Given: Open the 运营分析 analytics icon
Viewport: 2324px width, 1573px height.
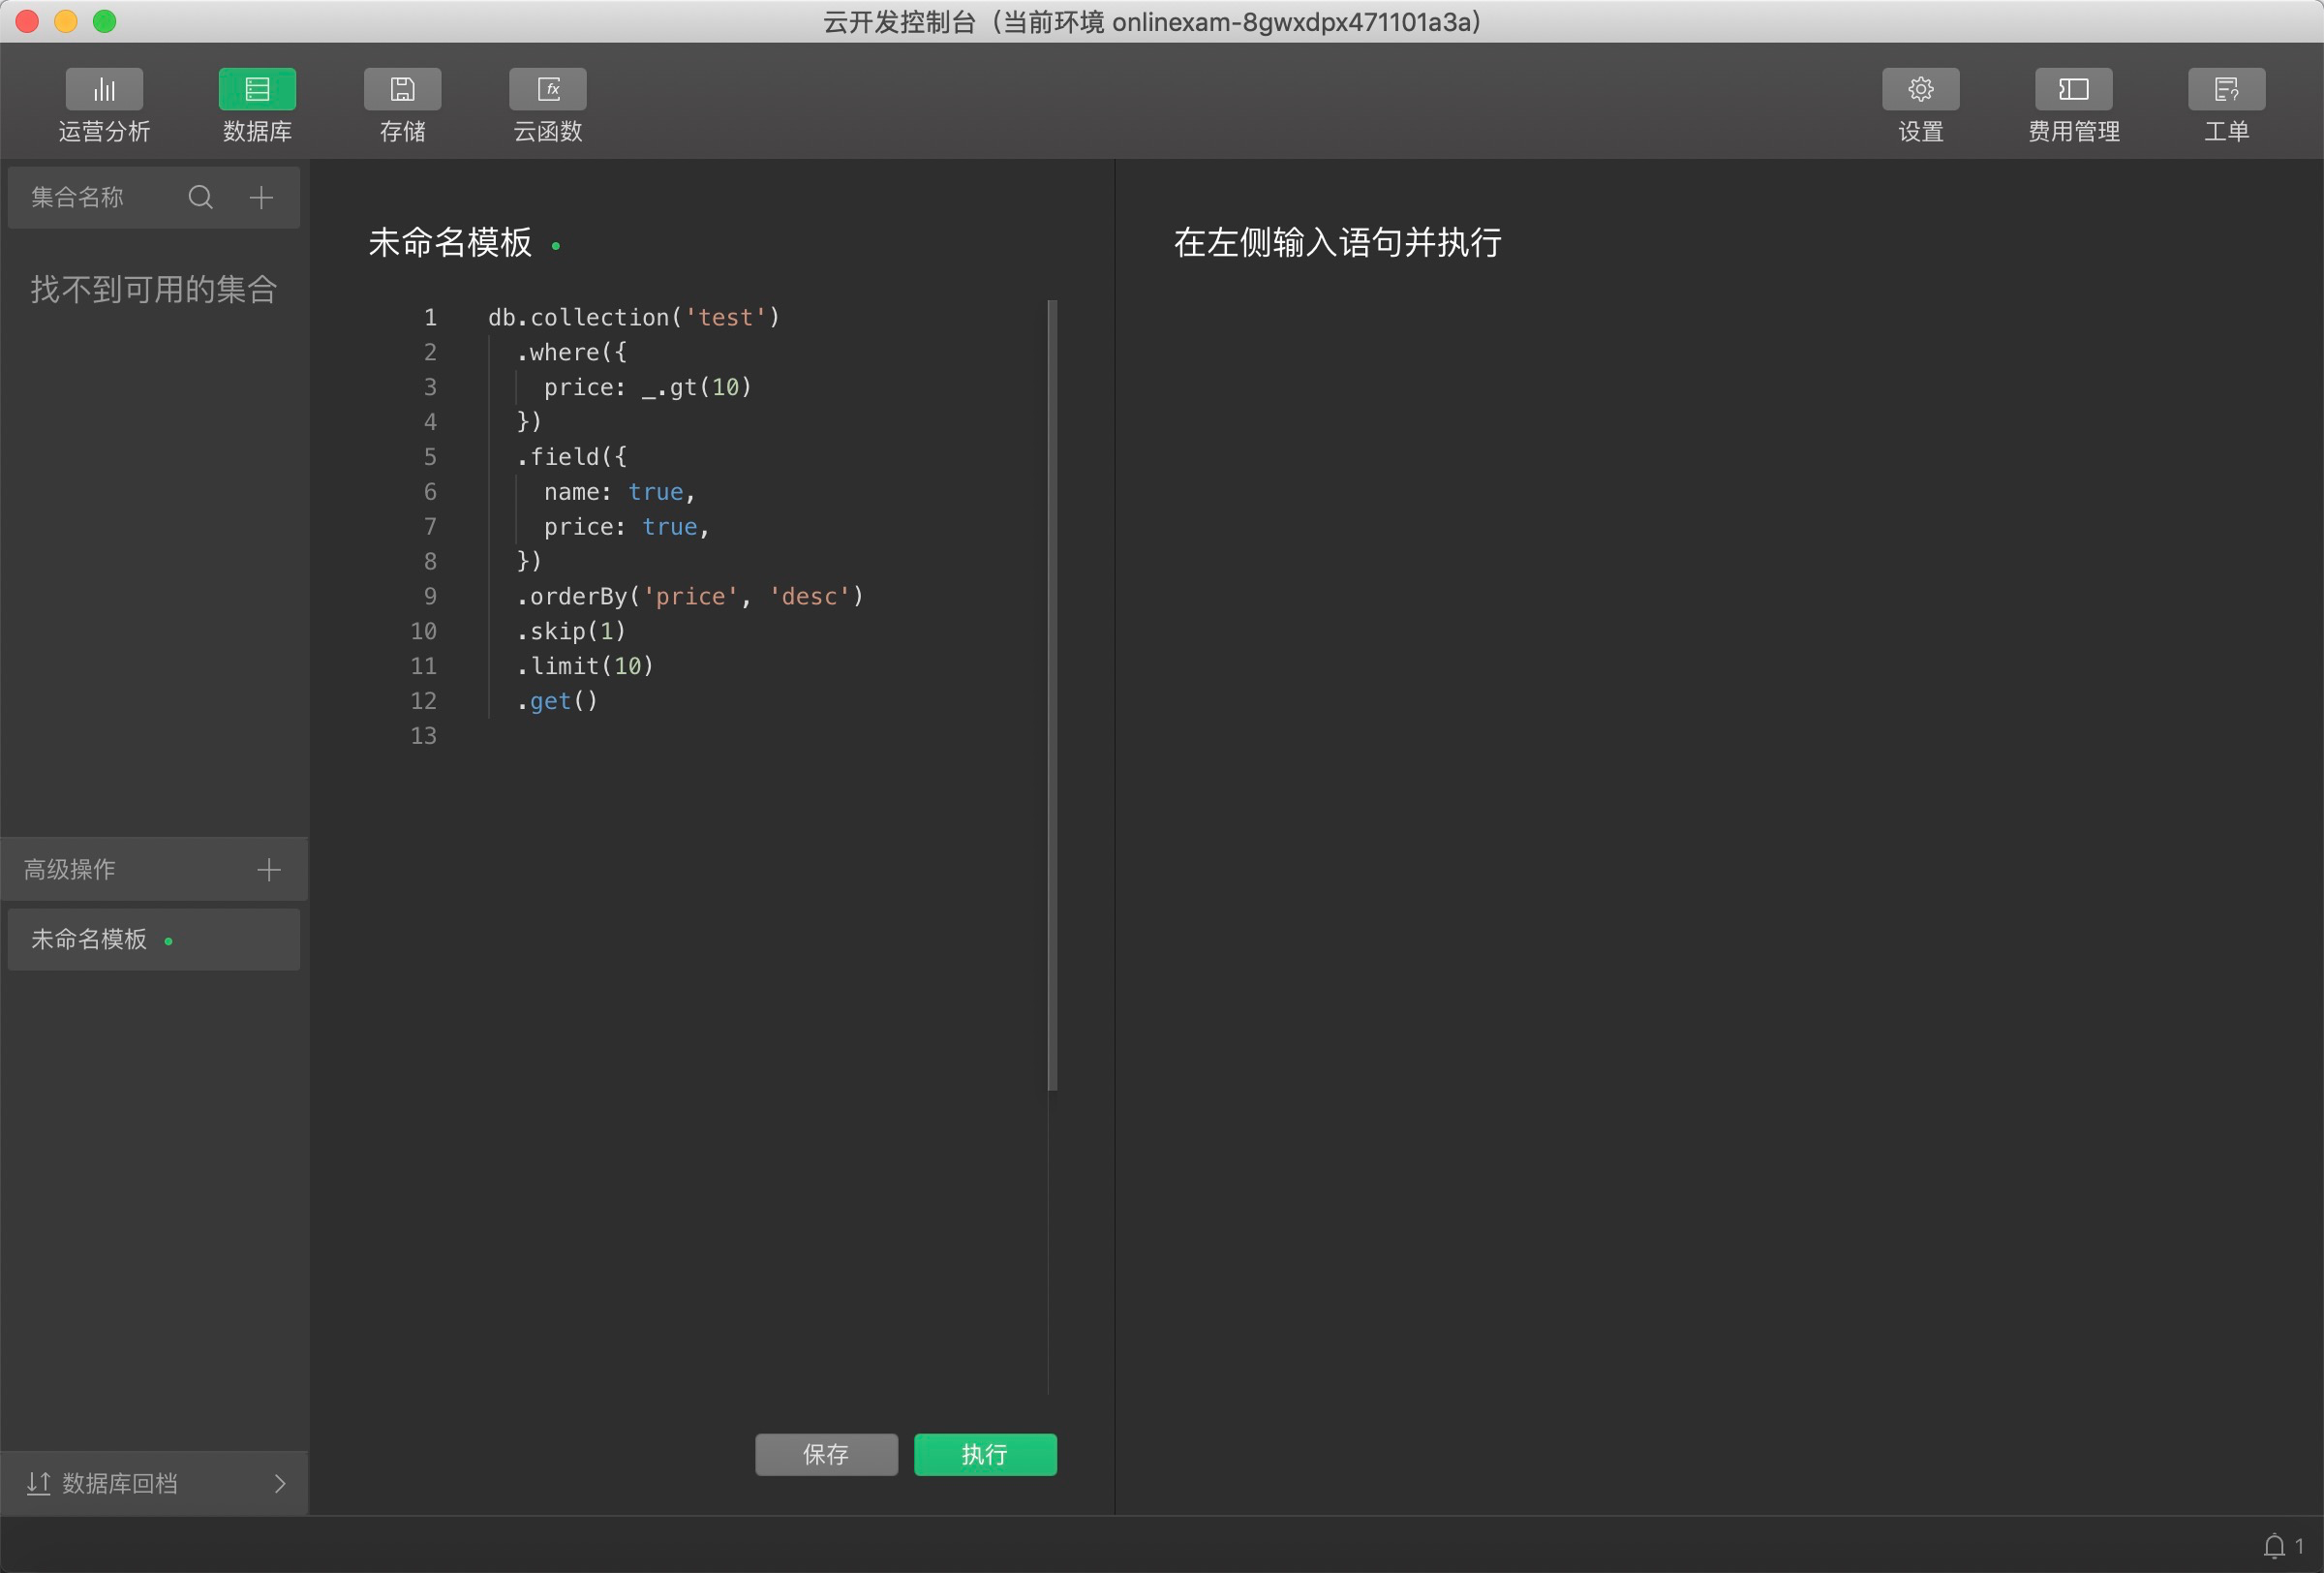Looking at the screenshot, I should point(104,90).
